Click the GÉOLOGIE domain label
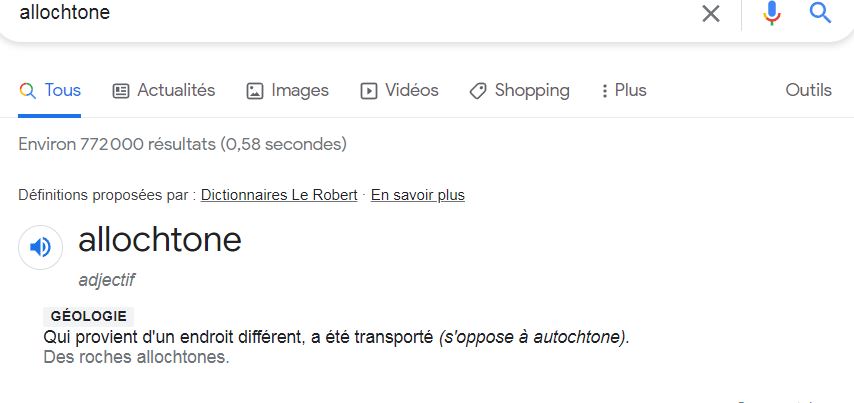The height and width of the screenshot is (403, 854). pos(89,316)
